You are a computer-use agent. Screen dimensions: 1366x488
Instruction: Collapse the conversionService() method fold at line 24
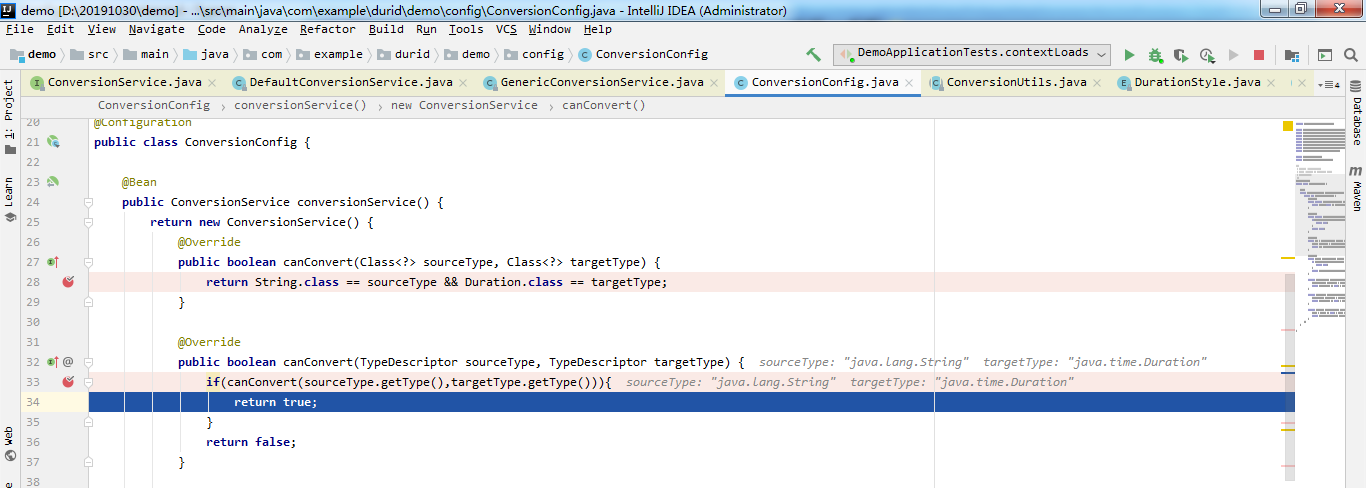[88, 202]
